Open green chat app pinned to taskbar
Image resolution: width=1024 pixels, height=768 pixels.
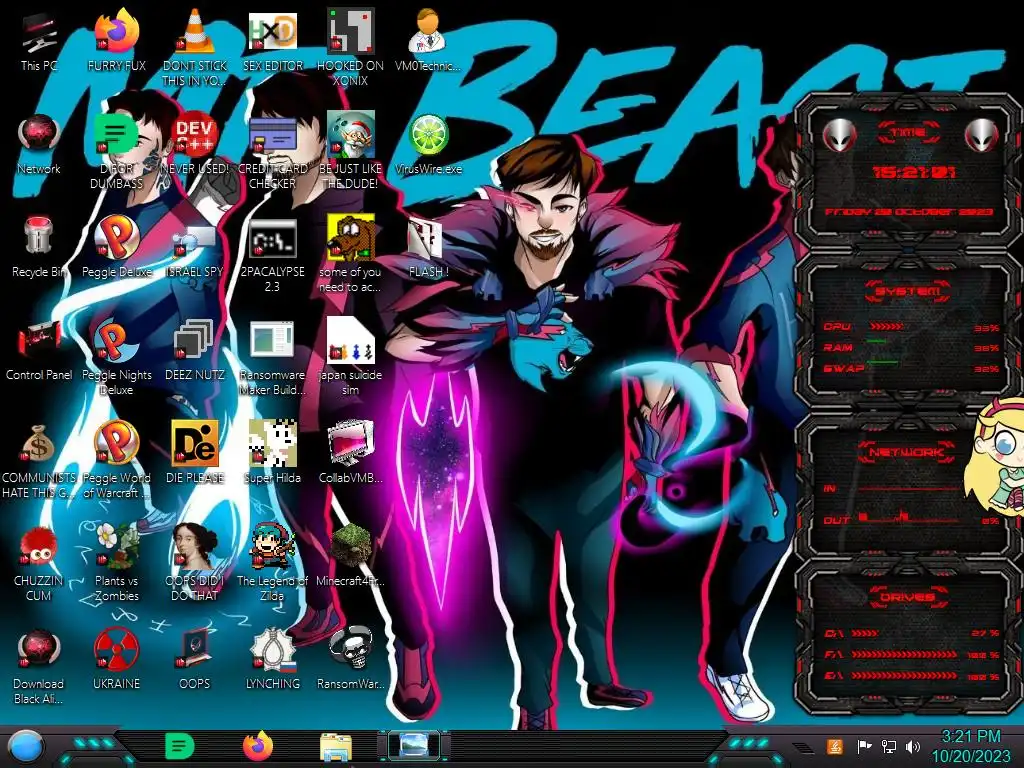click(x=180, y=746)
